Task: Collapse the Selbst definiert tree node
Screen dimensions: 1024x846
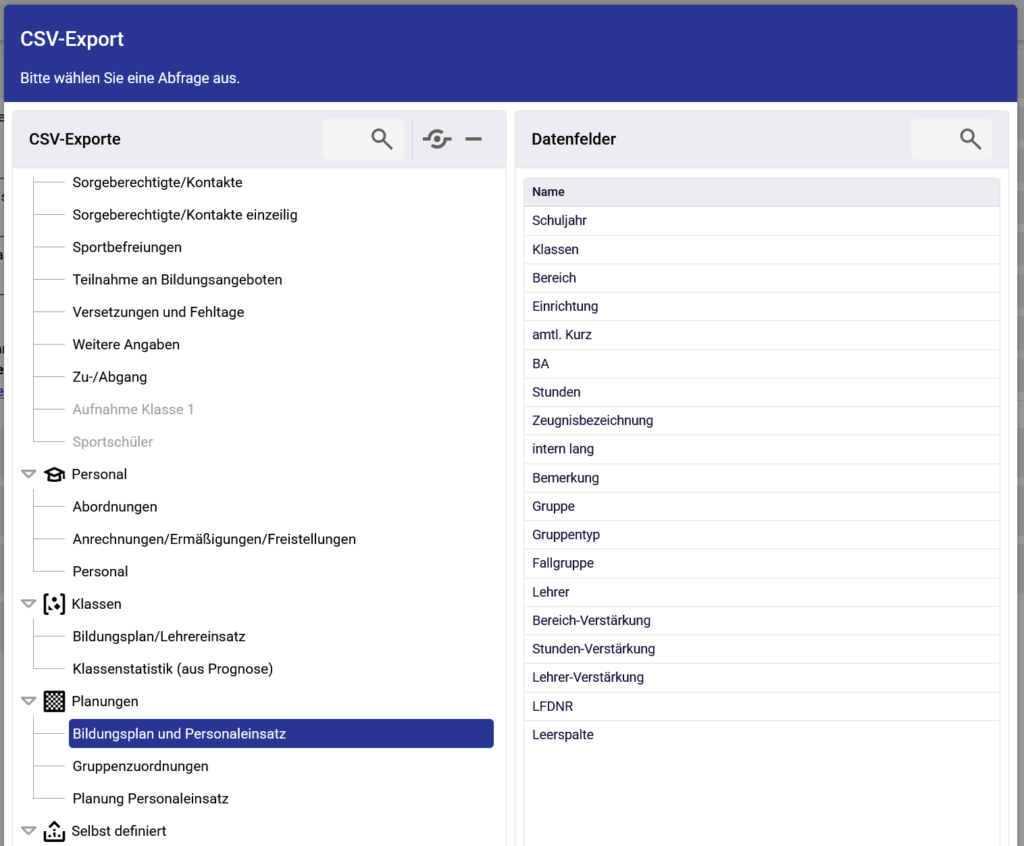Action: [x=28, y=831]
